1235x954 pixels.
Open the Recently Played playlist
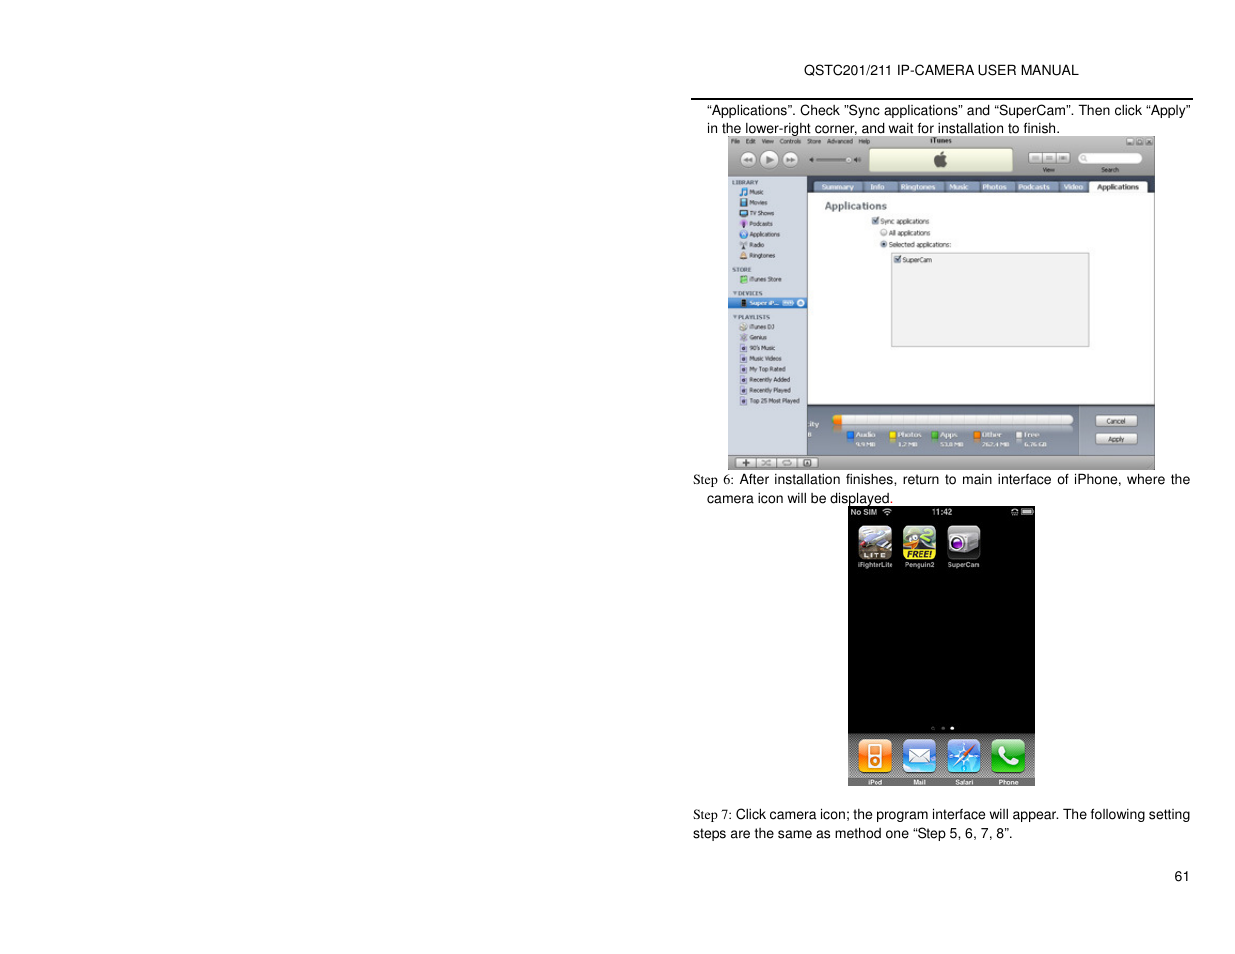pos(765,391)
